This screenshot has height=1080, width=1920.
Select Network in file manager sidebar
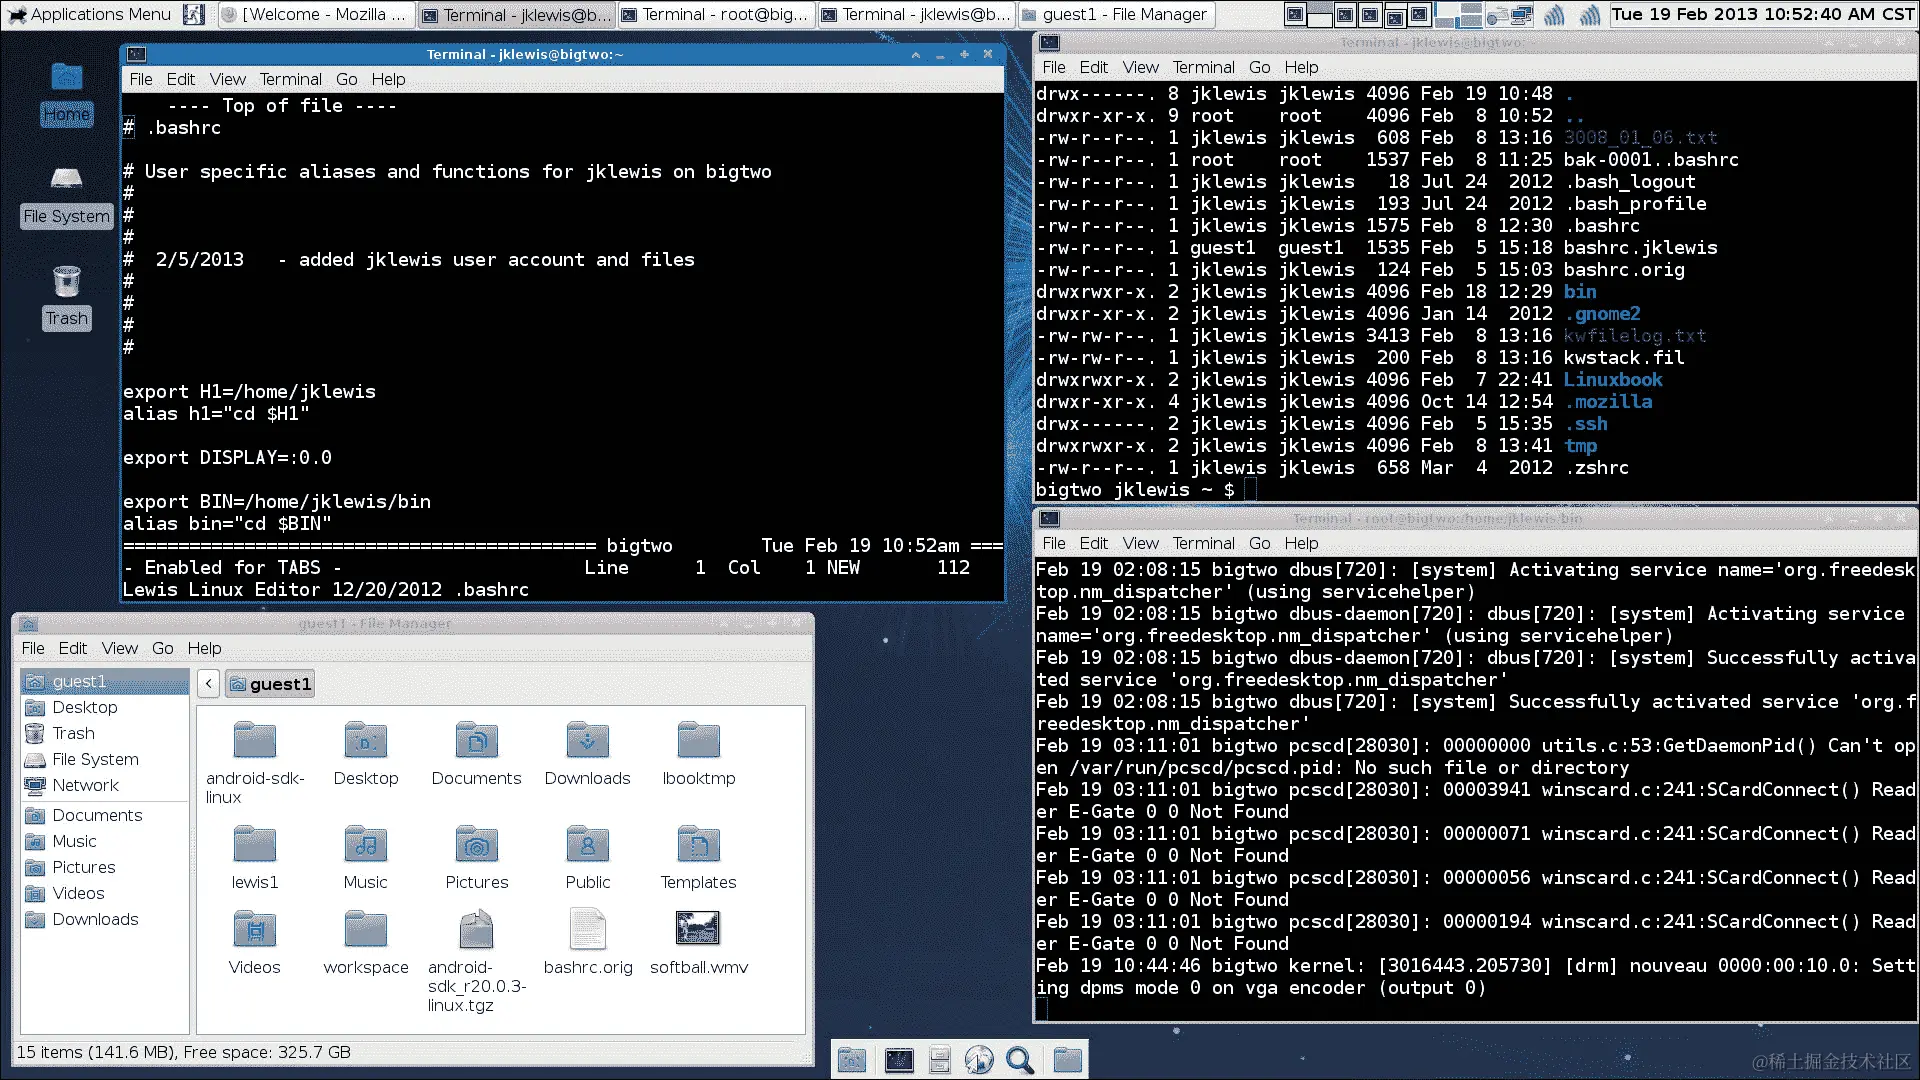(85, 785)
